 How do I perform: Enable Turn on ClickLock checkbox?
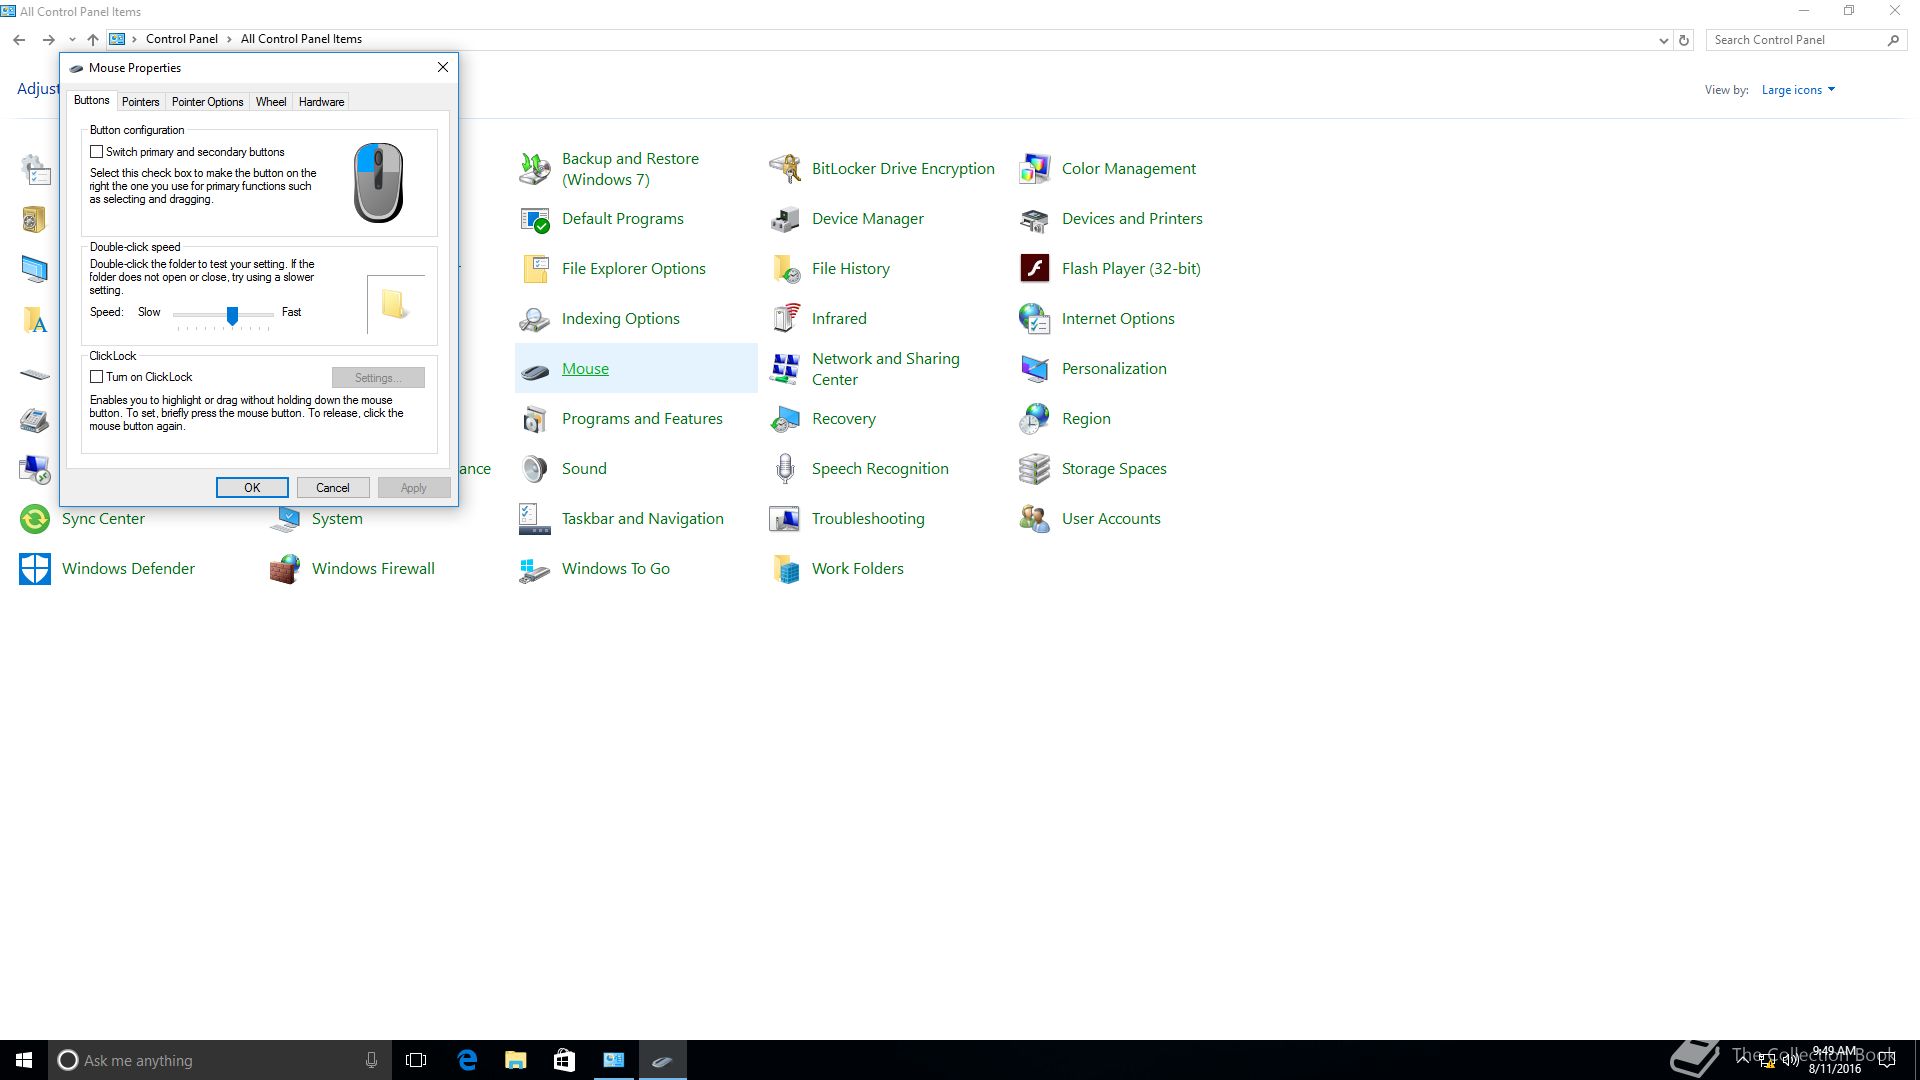(97, 377)
